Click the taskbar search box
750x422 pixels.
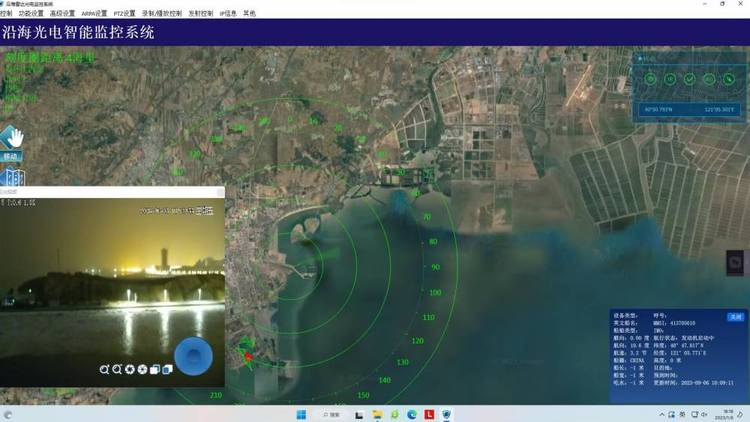tap(331, 414)
